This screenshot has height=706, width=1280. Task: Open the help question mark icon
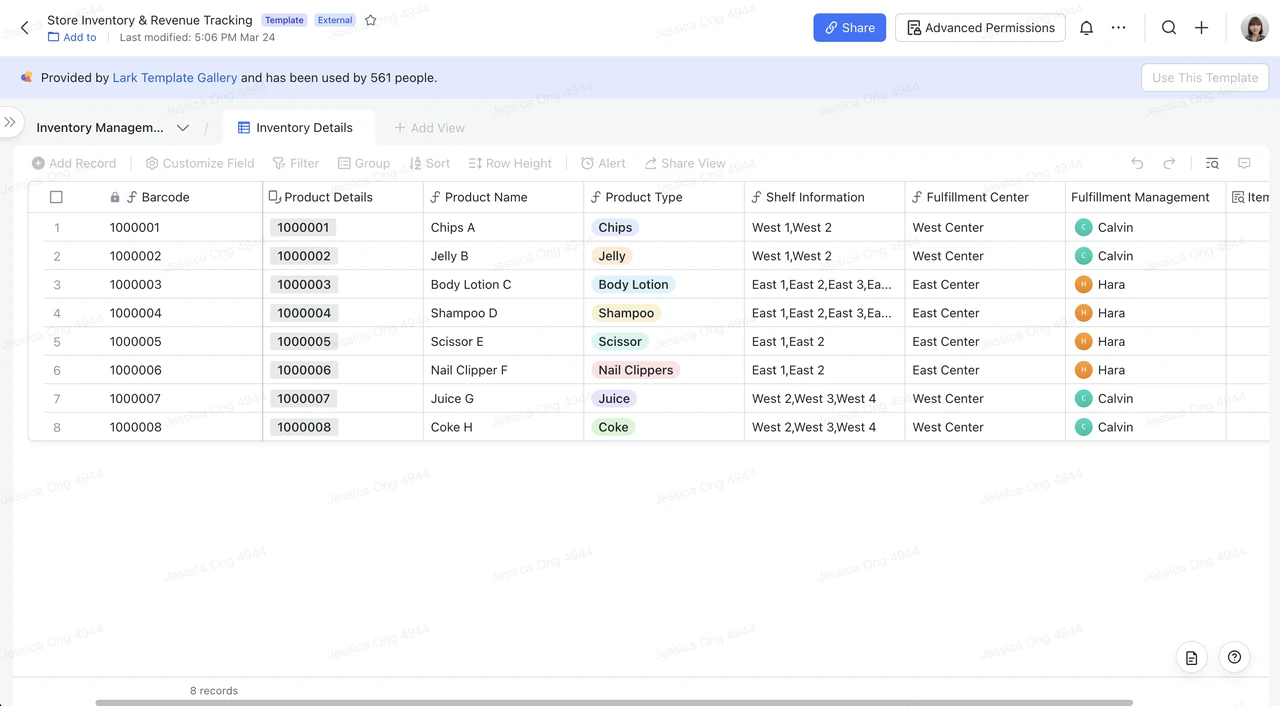point(1234,657)
